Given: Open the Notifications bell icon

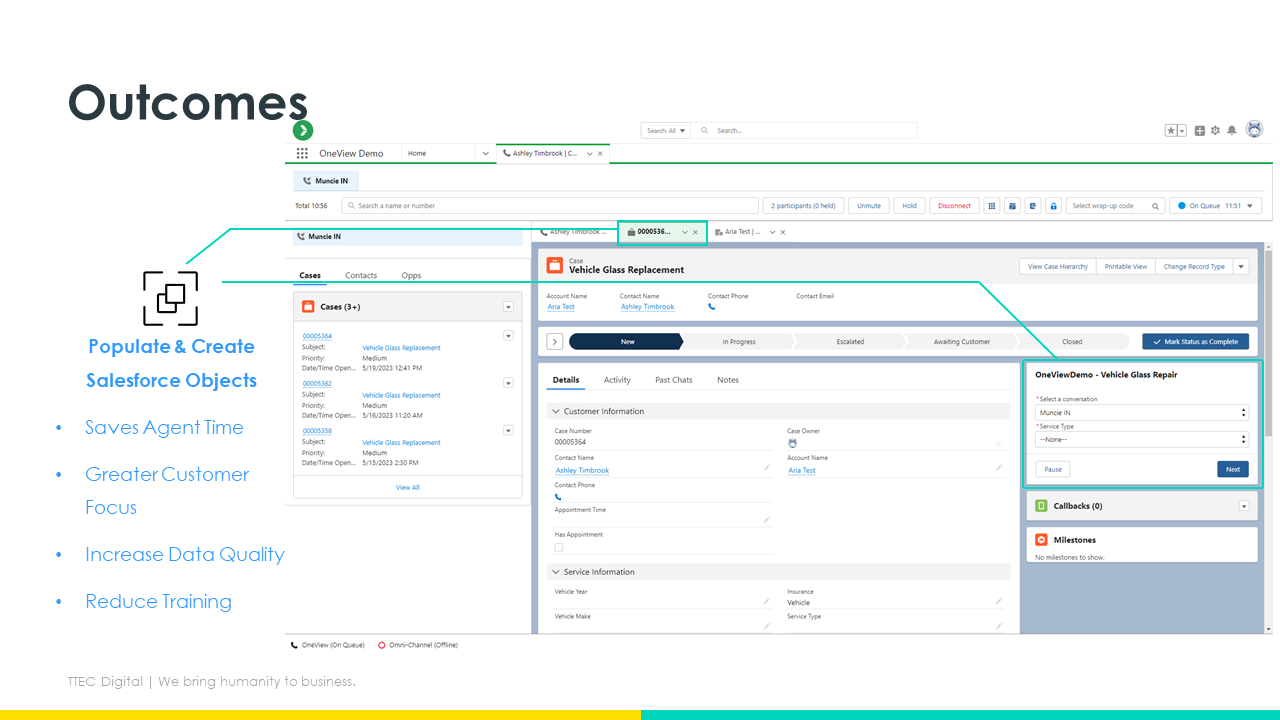Looking at the screenshot, I should tap(1232, 131).
